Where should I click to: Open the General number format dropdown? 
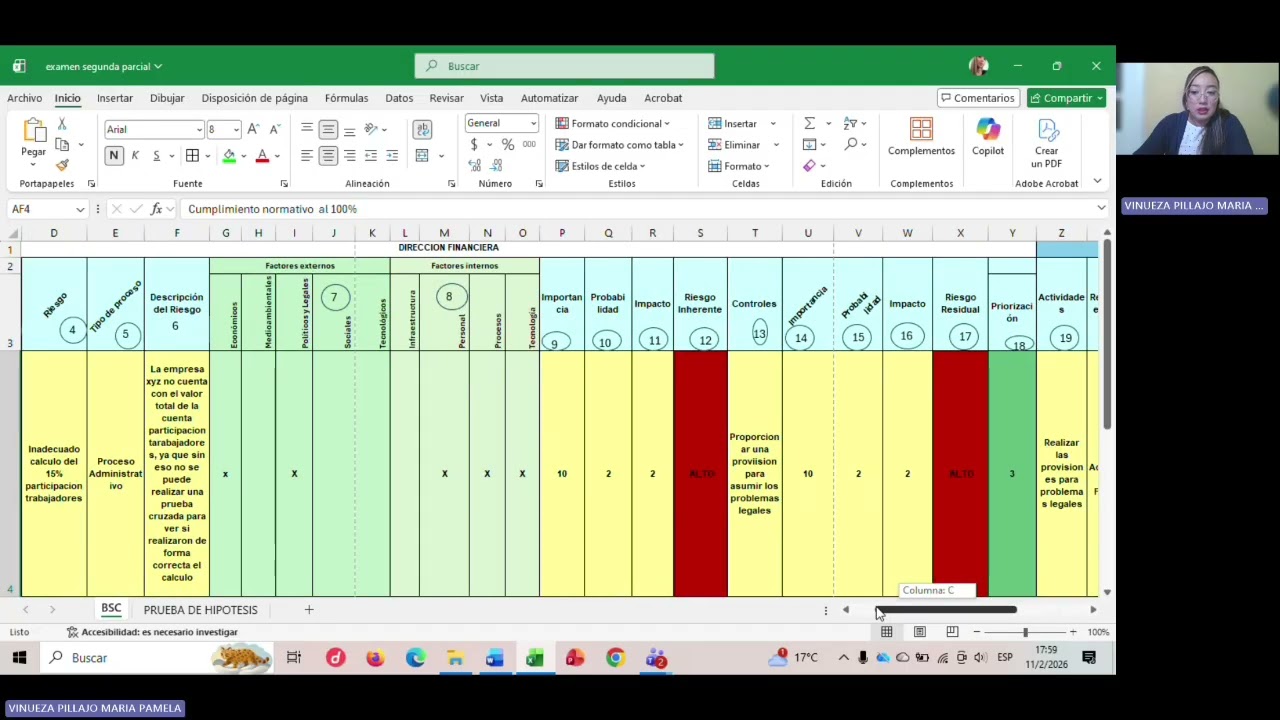pos(533,124)
